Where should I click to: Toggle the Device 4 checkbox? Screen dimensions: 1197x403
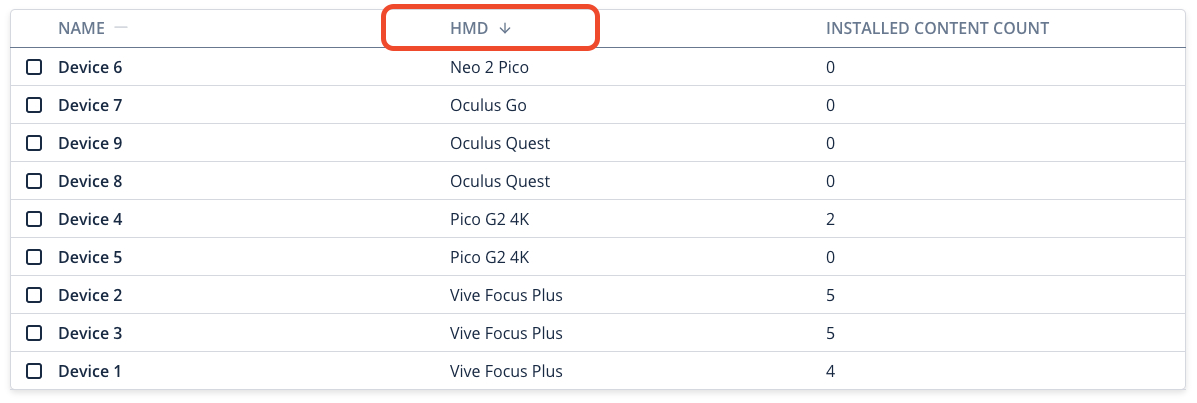pos(34,219)
